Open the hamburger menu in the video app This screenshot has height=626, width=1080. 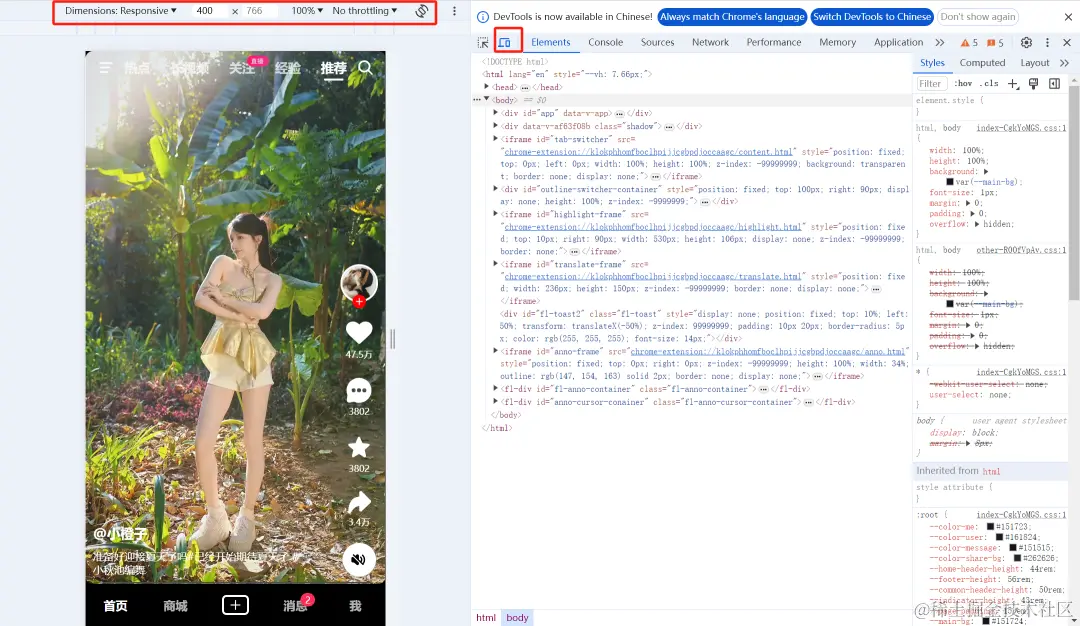click(105, 67)
